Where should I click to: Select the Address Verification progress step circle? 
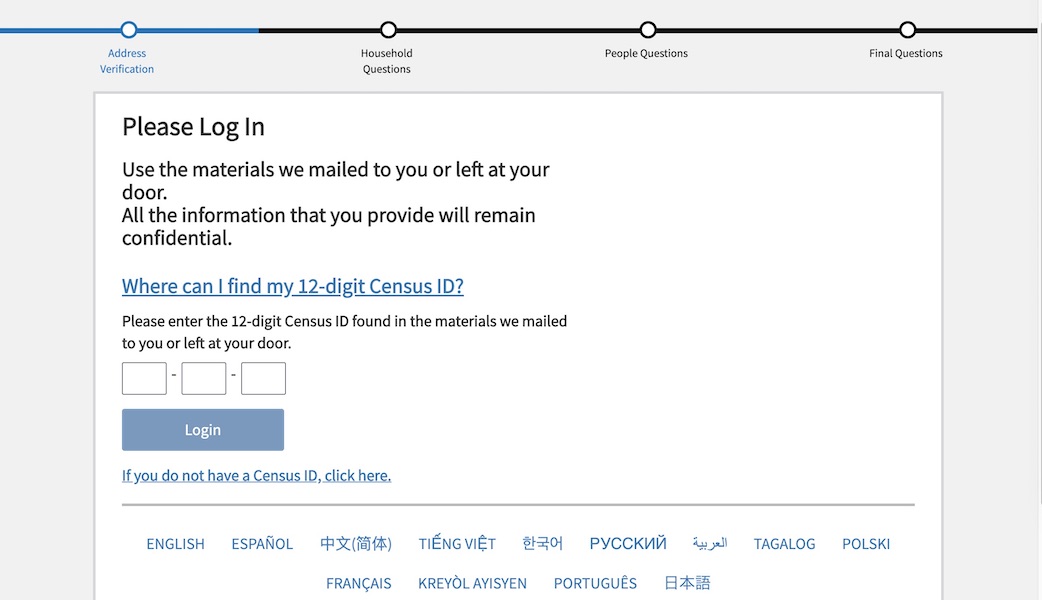click(129, 30)
